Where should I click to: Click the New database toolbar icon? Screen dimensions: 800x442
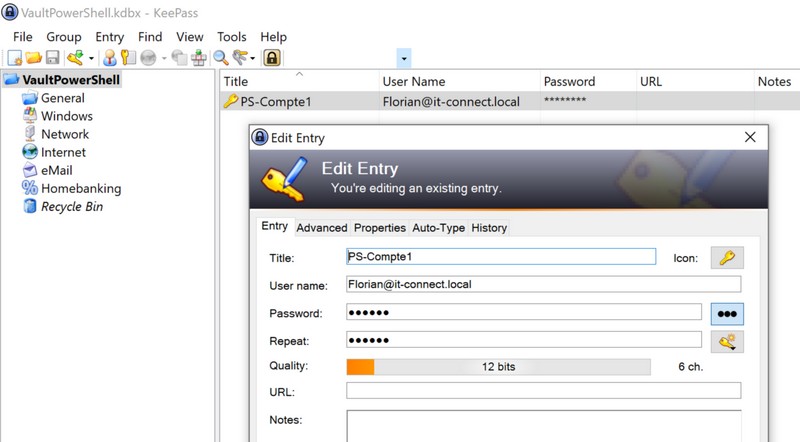pos(15,58)
